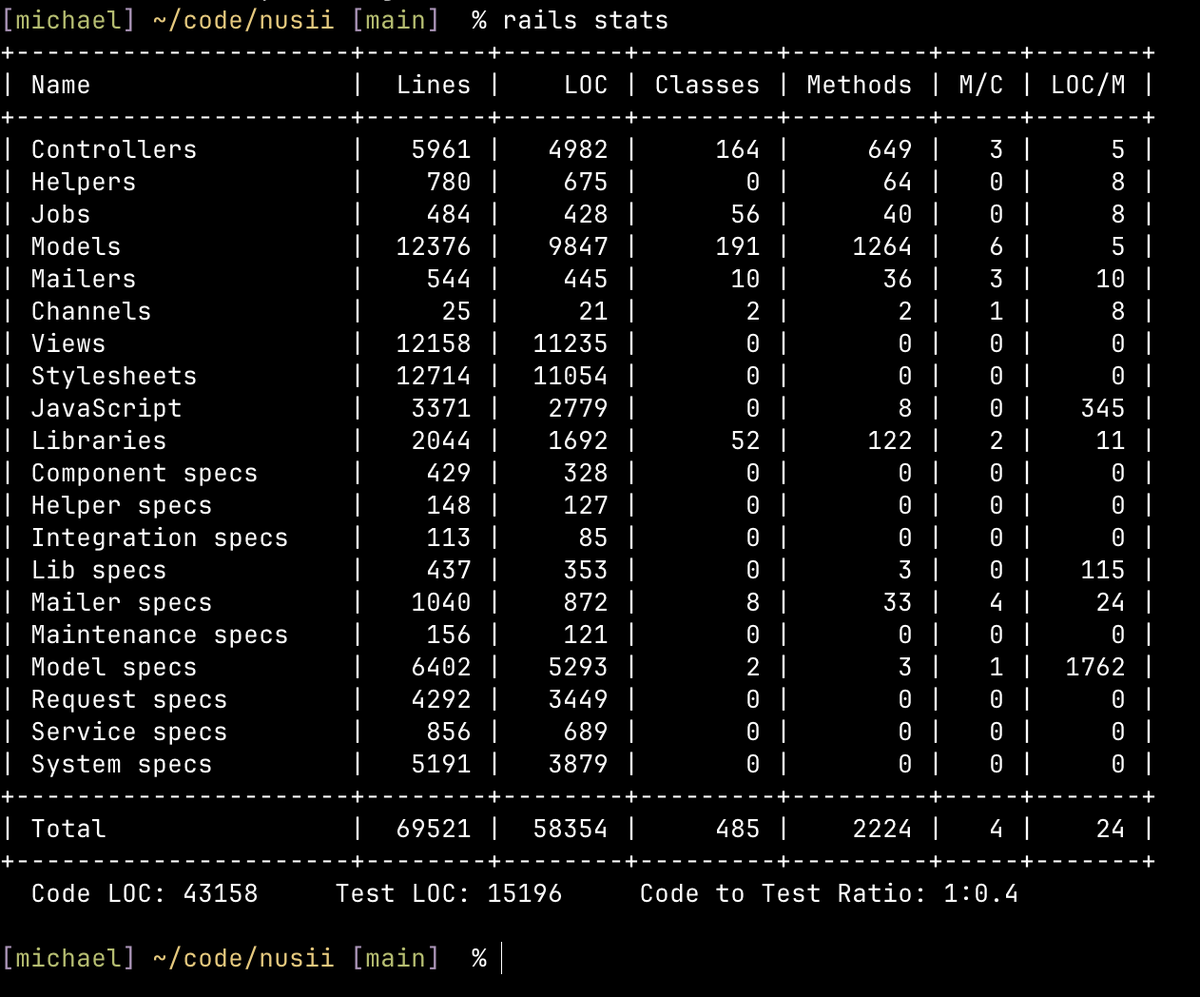Select the Helper specs row name
The height and width of the screenshot is (997, 1200).
(x=121, y=505)
